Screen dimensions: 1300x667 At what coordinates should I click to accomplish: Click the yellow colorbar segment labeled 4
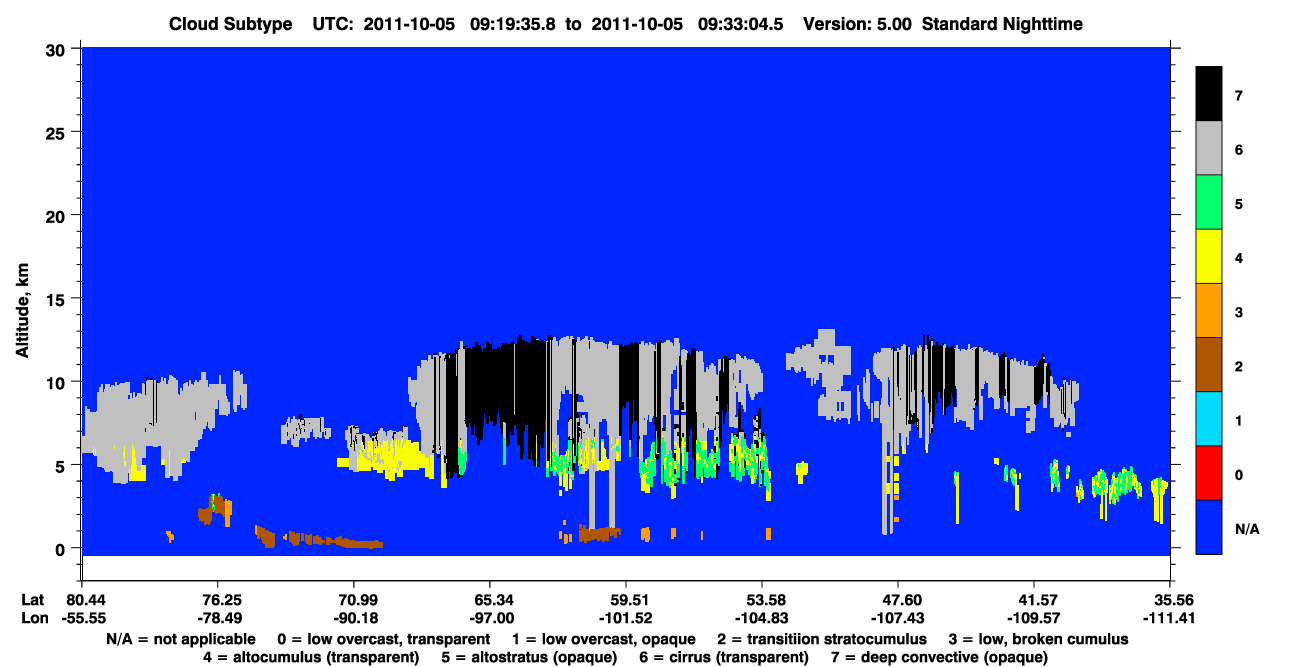pos(1209,256)
